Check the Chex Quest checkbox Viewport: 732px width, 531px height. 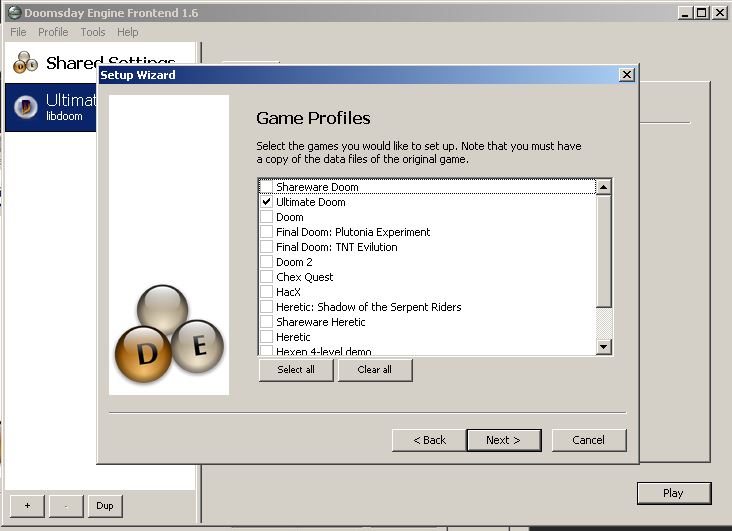266,276
